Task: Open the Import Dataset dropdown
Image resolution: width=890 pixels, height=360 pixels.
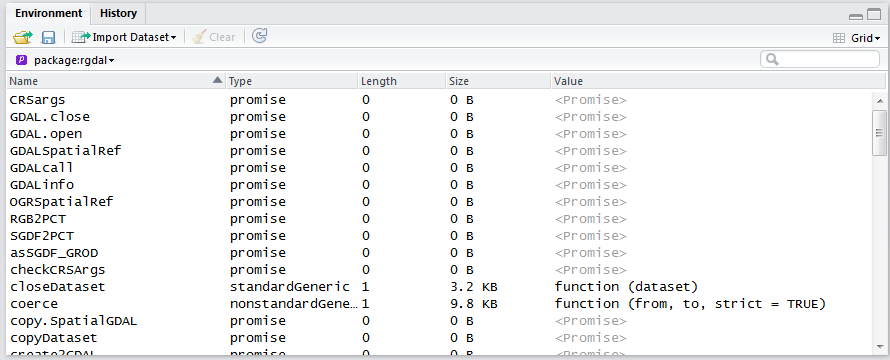Action: pyautogui.click(x=124, y=37)
